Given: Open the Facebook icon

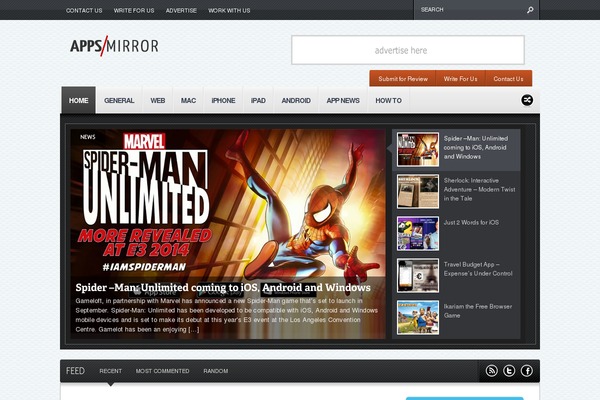Looking at the screenshot, I should pos(527,371).
